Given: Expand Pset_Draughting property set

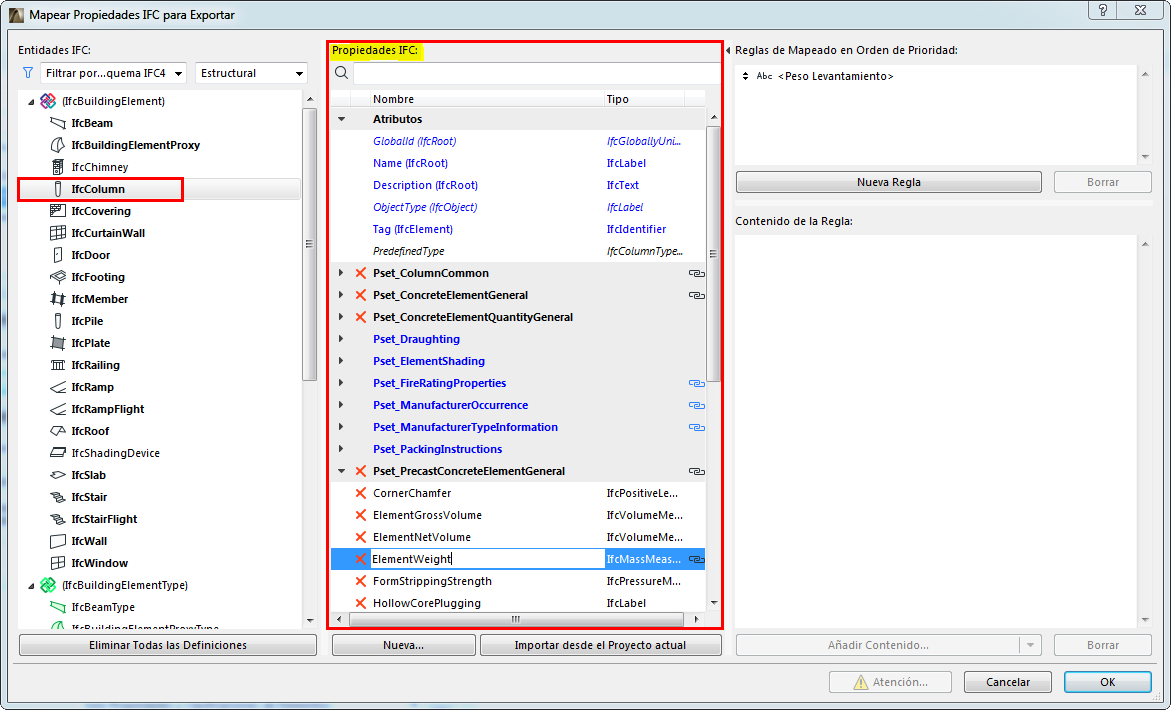Looking at the screenshot, I should pyautogui.click(x=341, y=339).
